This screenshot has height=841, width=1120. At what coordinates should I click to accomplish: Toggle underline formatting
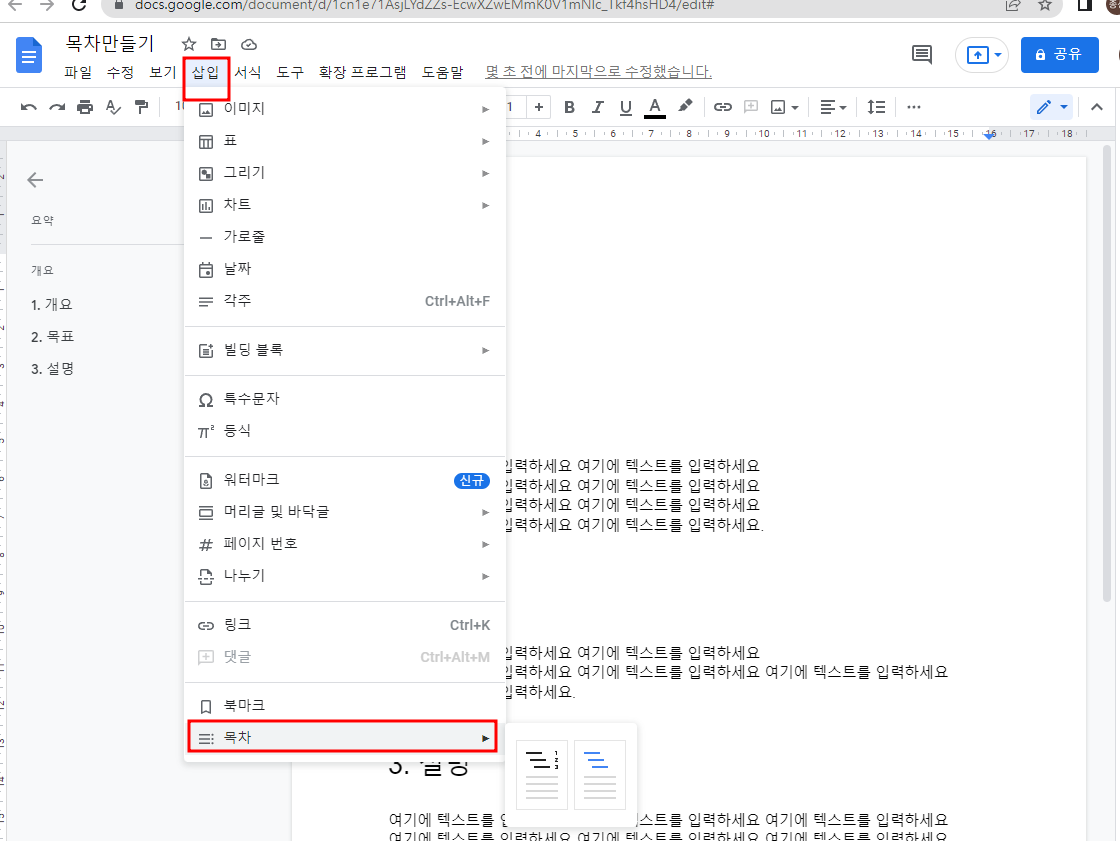pos(625,107)
